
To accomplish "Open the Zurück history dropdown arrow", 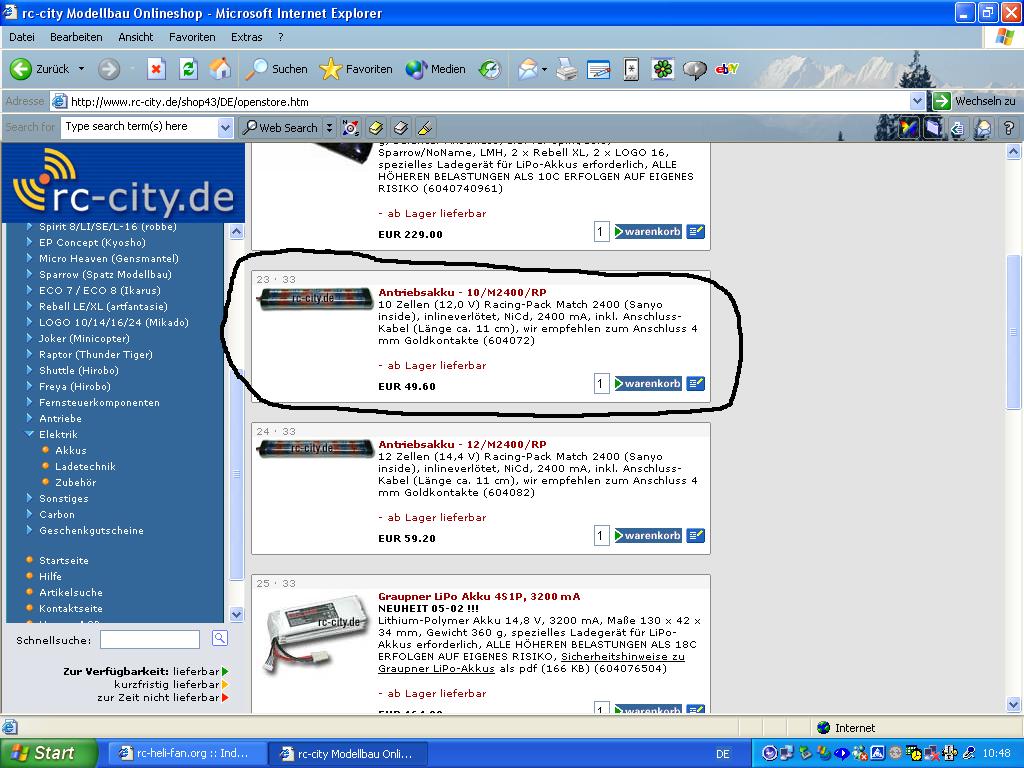I will coord(82,69).
